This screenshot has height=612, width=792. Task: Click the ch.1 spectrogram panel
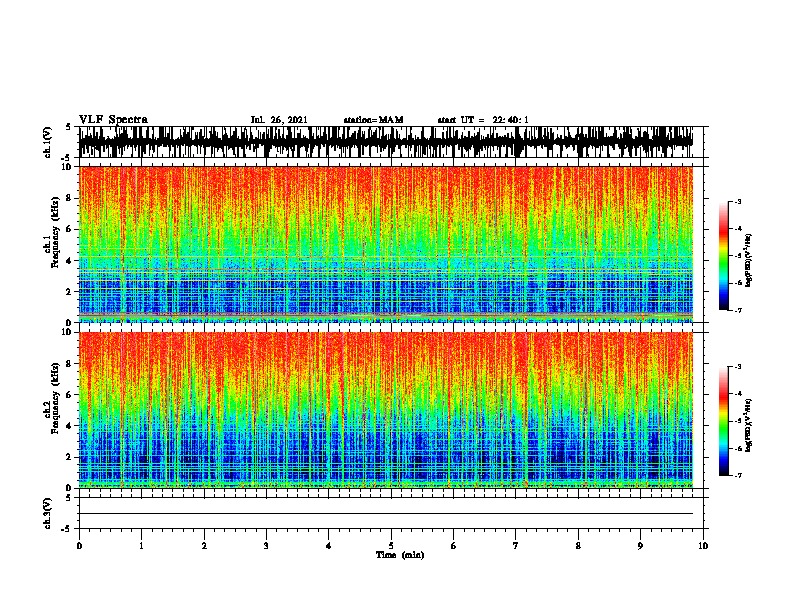click(x=386, y=244)
